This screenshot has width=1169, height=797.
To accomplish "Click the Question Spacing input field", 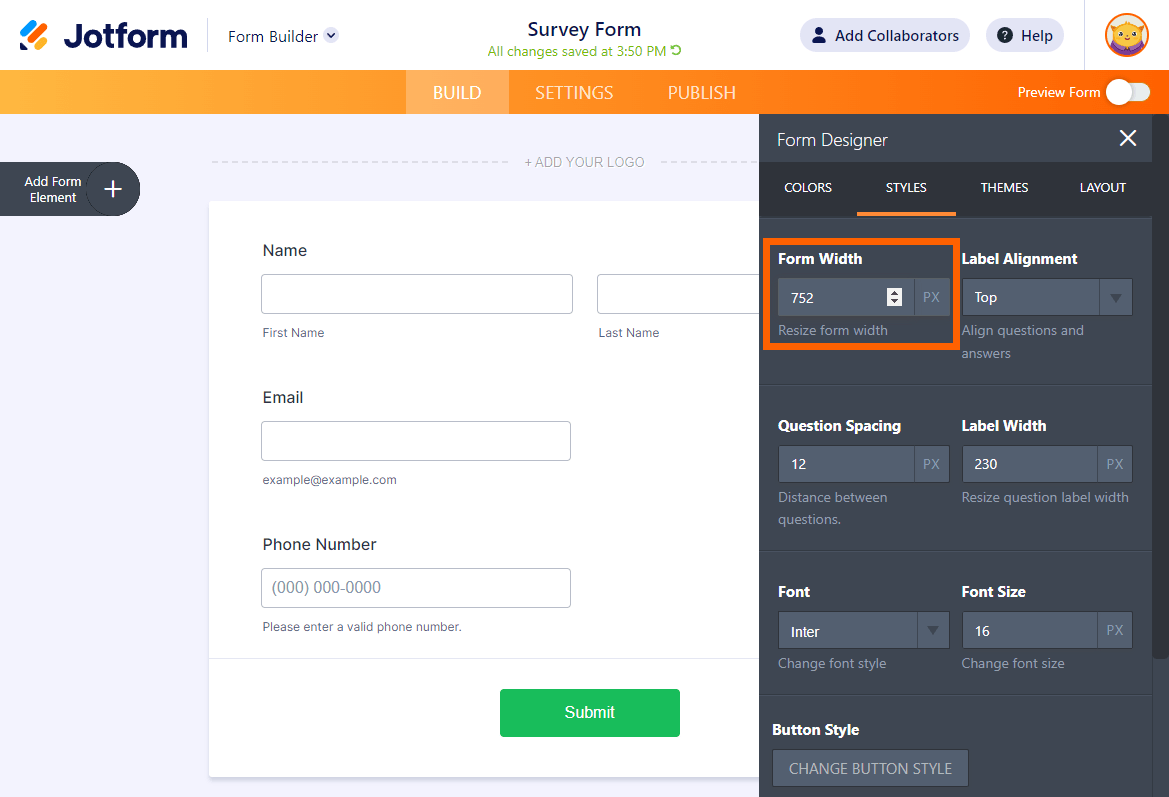I will 846,464.
